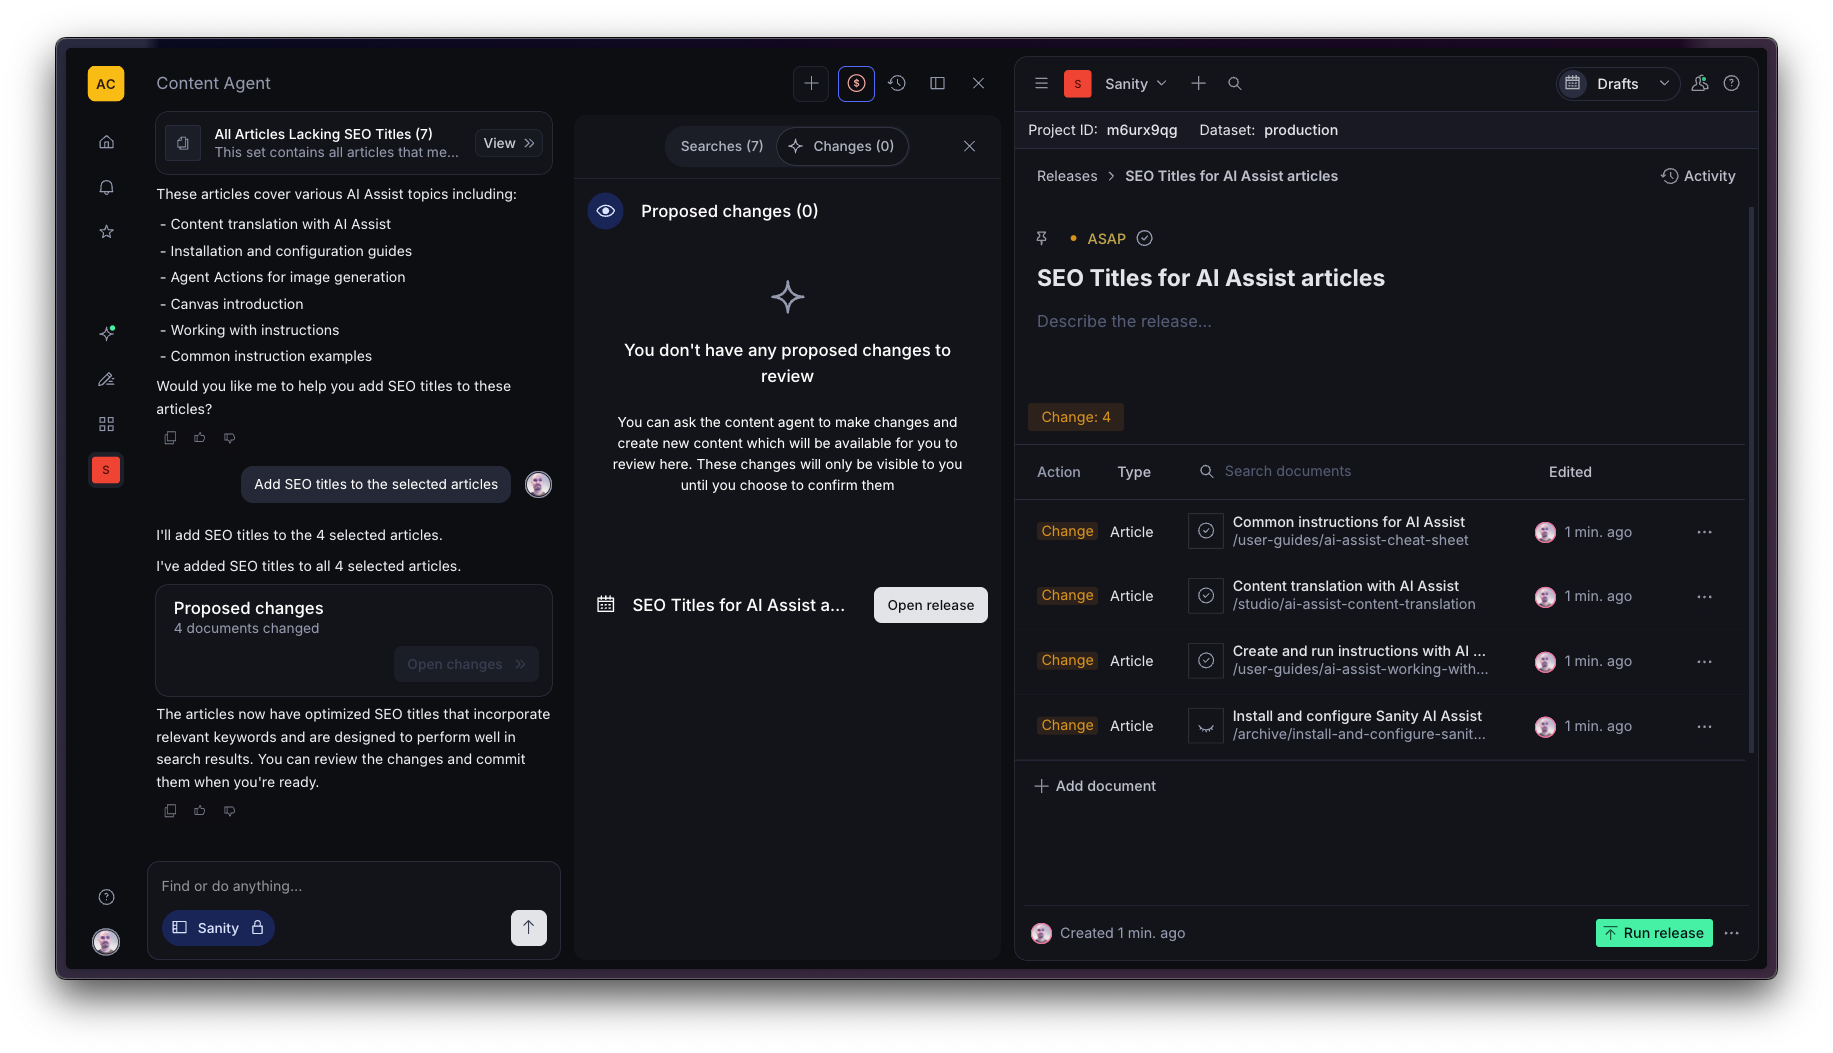
Task: Open the home icon in left sidebar
Action: click(x=106, y=142)
